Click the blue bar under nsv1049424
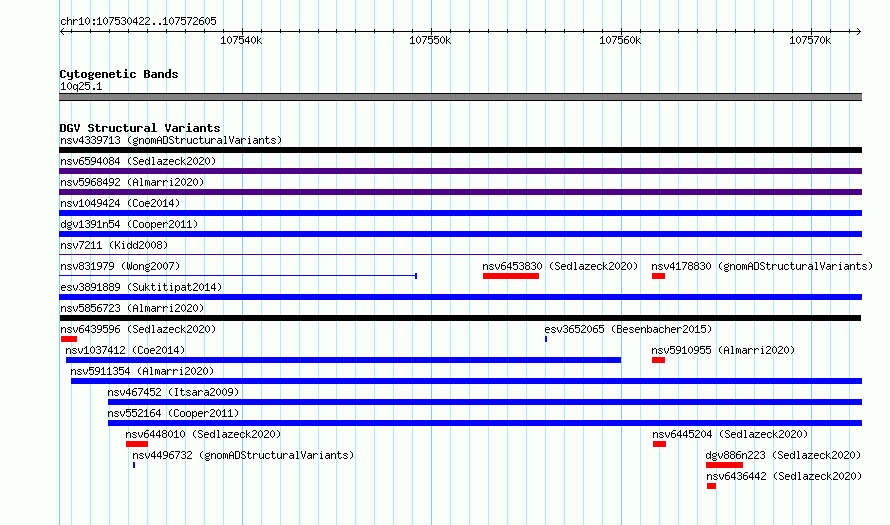 [460, 213]
